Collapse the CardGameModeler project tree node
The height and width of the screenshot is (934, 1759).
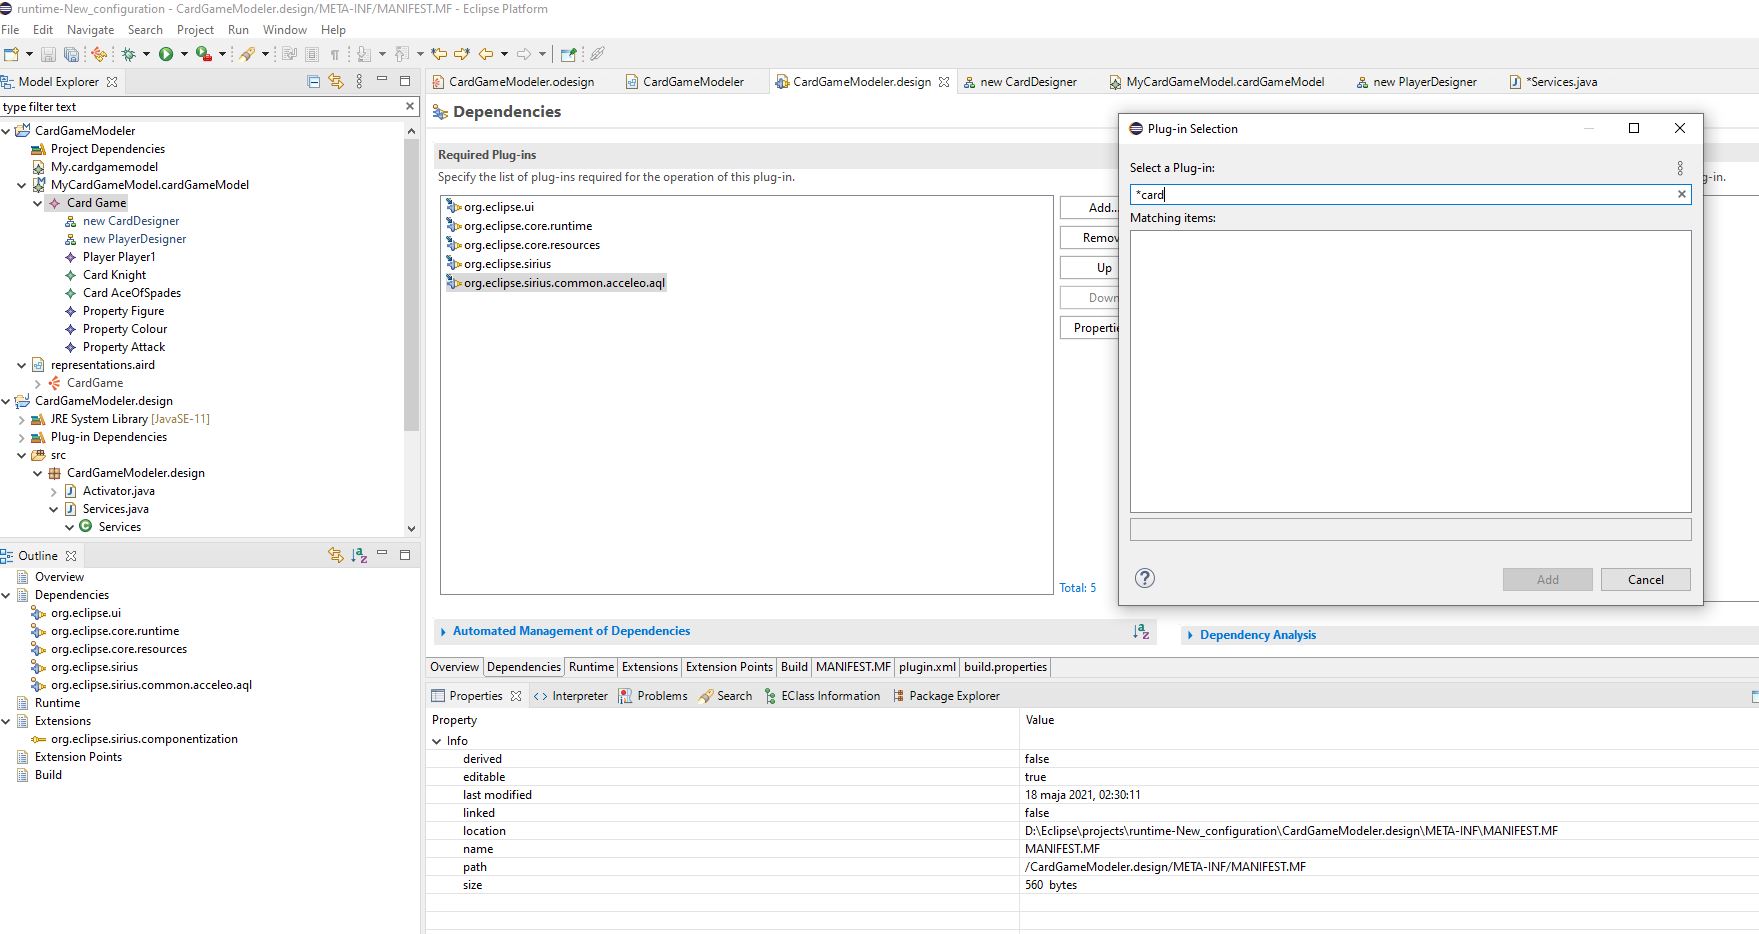tap(6, 131)
